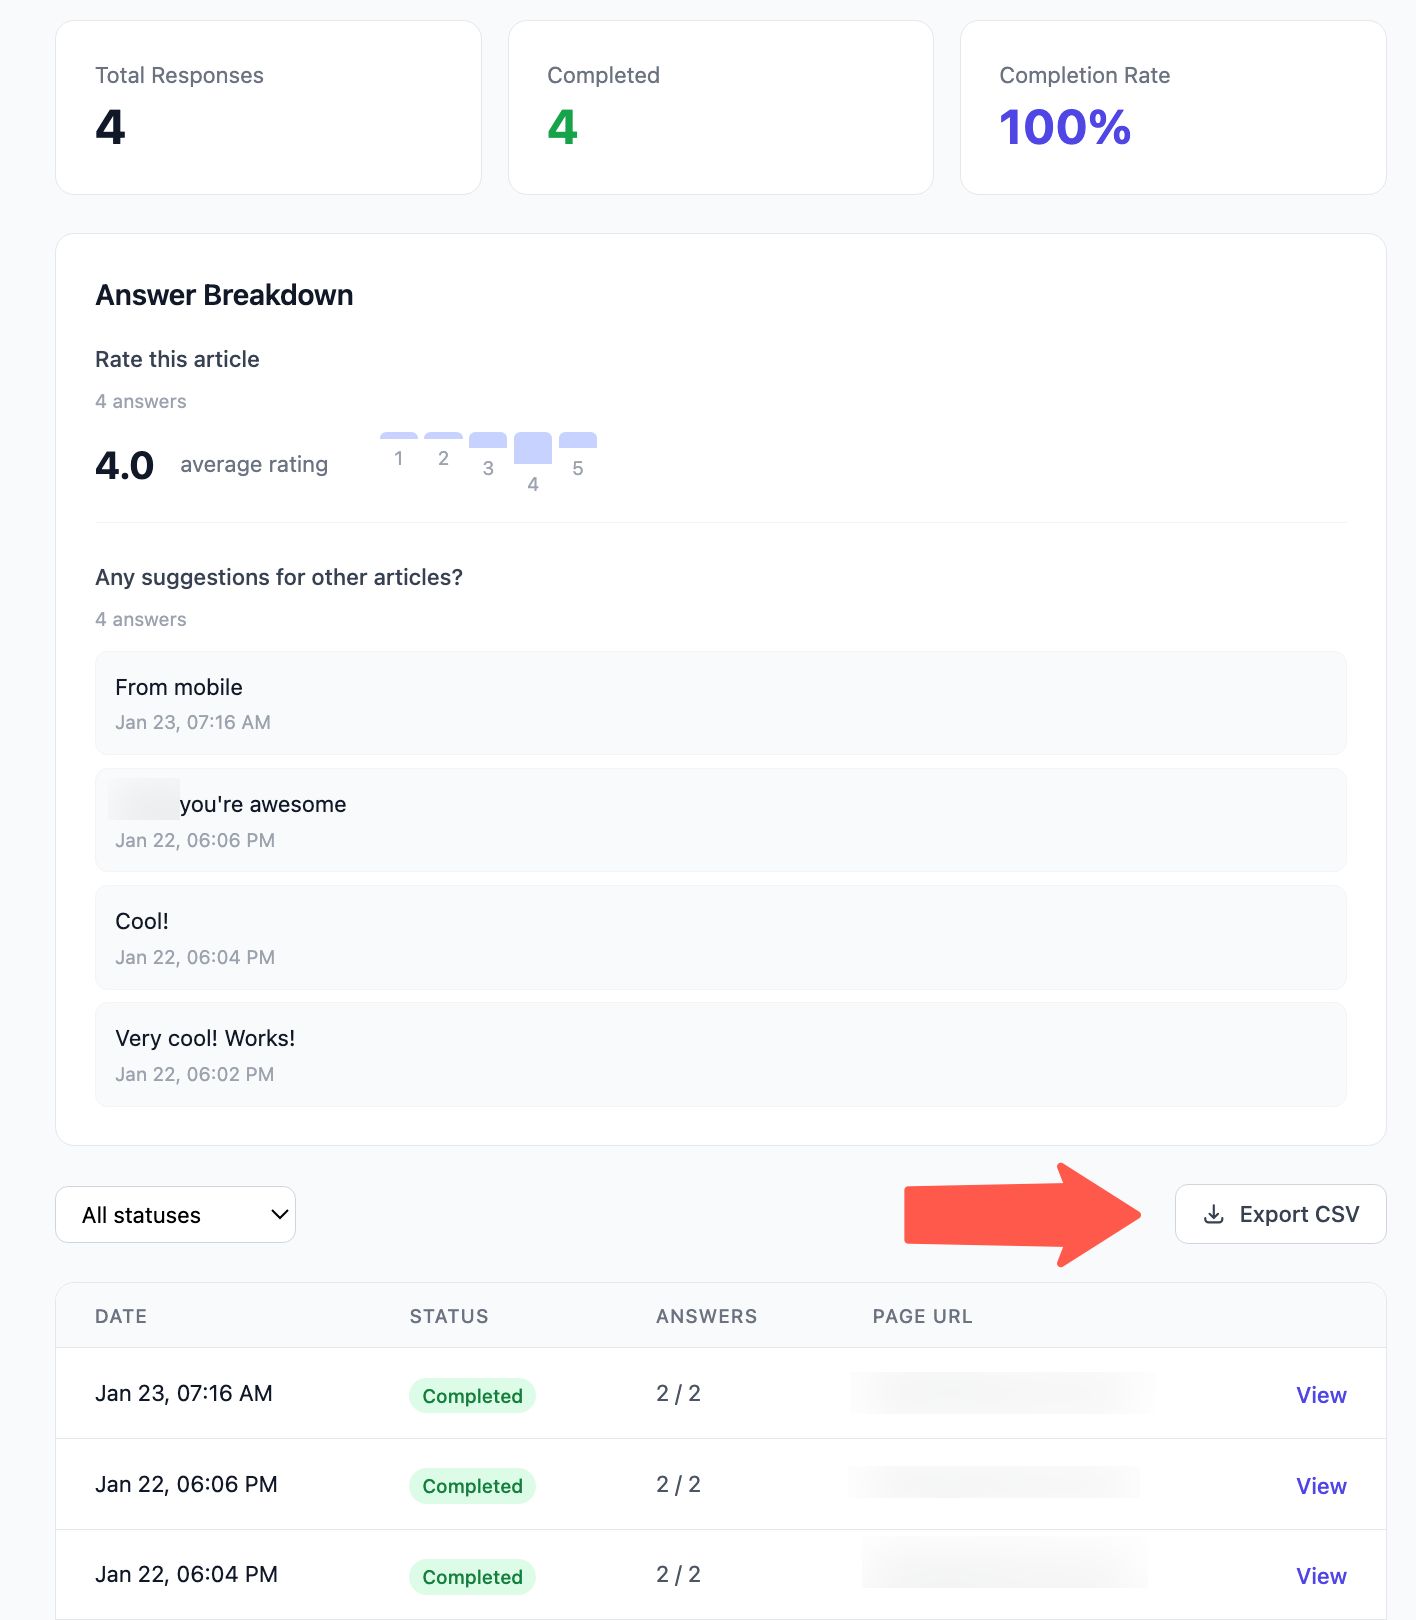This screenshot has width=1416, height=1620.
Task: Click the 4.0 average rating value
Action: click(x=125, y=465)
